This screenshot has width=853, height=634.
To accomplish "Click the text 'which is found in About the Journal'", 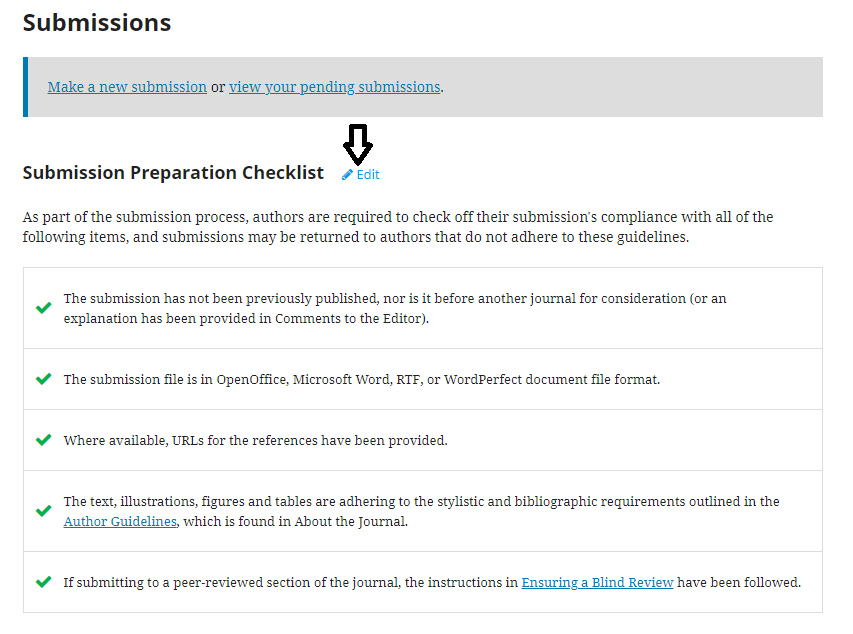I will (295, 521).
